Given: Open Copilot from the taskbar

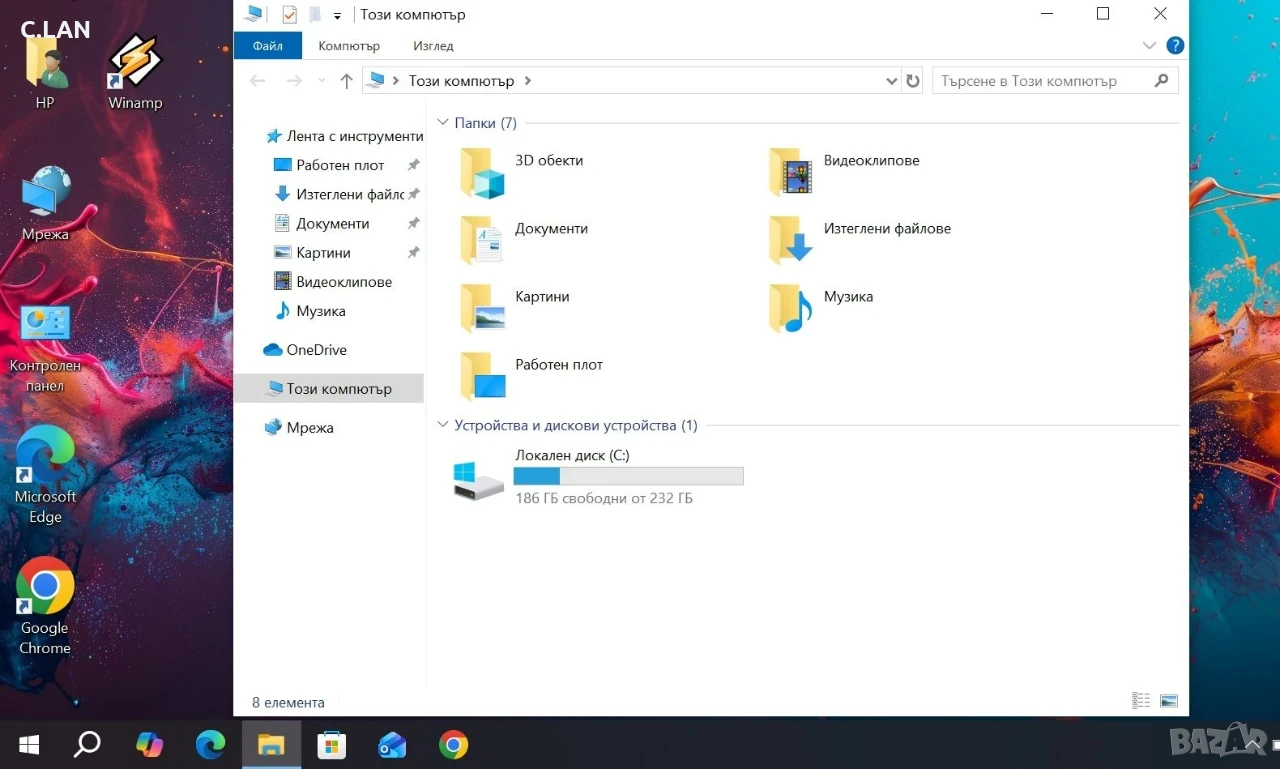Looking at the screenshot, I should point(149,745).
